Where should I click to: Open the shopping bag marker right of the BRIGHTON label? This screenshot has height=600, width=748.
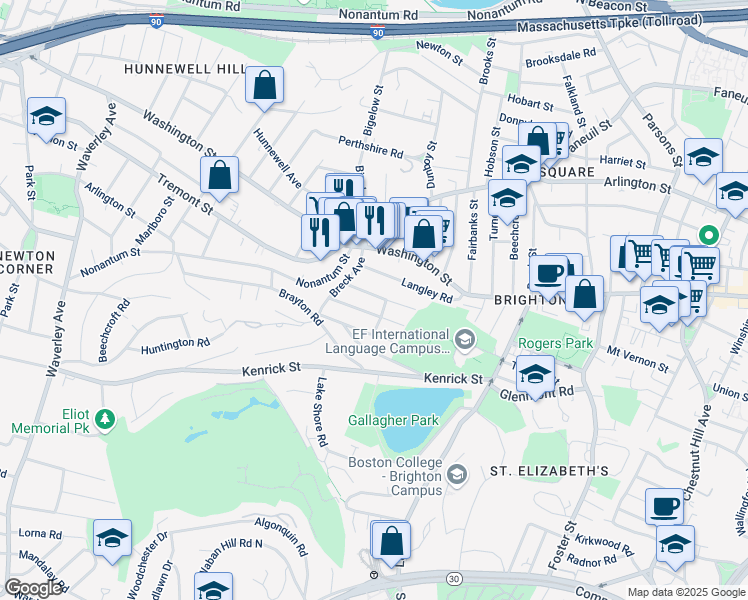pos(584,294)
